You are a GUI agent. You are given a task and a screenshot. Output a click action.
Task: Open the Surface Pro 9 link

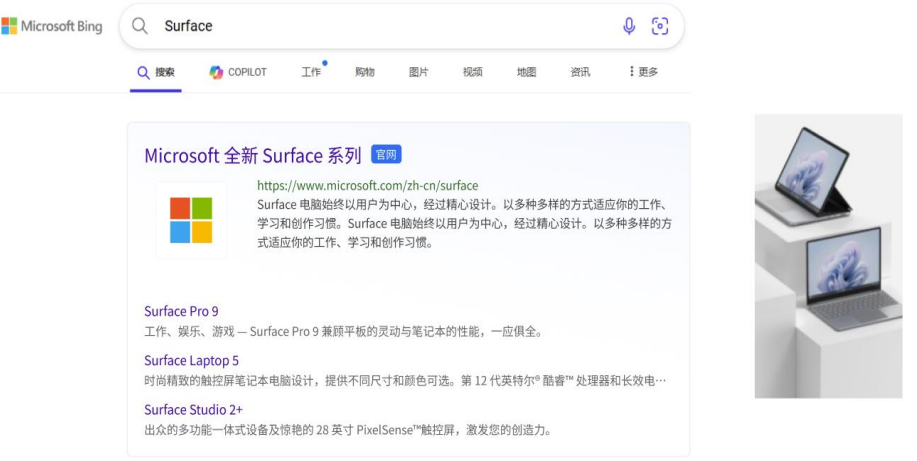(x=181, y=311)
